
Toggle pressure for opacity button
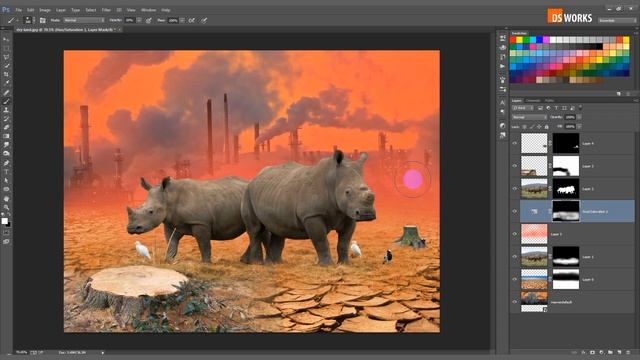click(149, 20)
